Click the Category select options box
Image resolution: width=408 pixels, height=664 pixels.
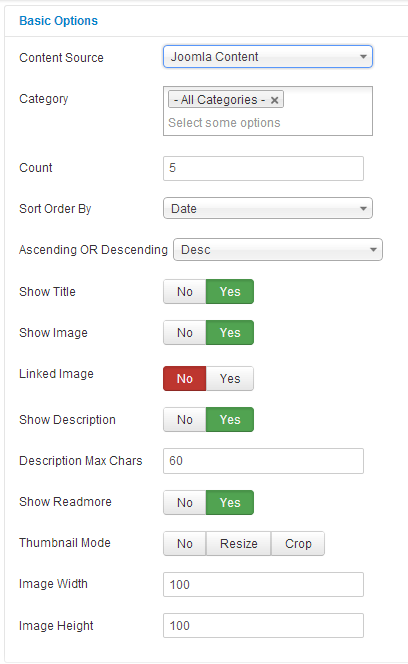268,123
